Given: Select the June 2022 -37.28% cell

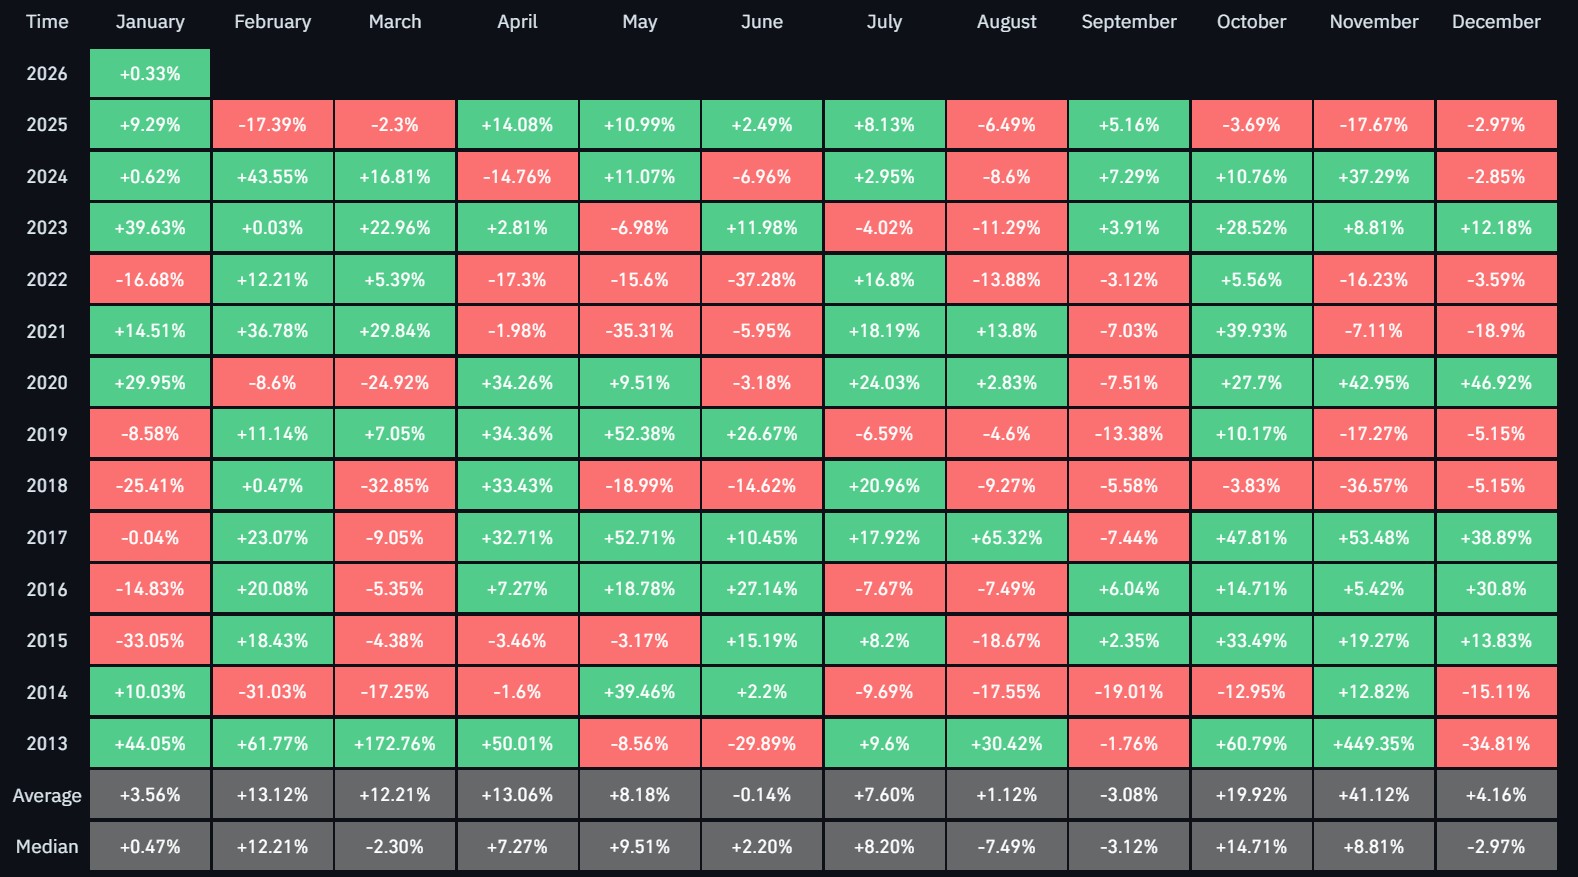Looking at the screenshot, I should click(762, 280).
